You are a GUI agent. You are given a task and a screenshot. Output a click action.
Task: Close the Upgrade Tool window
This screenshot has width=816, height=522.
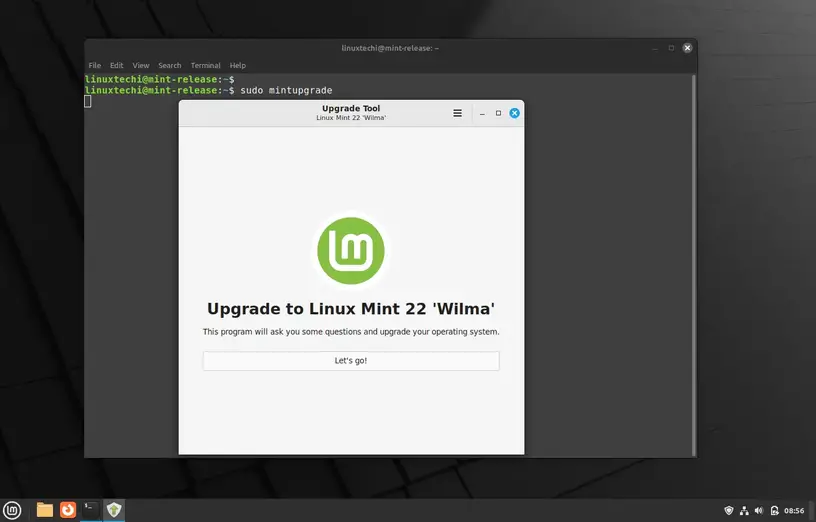click(x=514, y=113)
